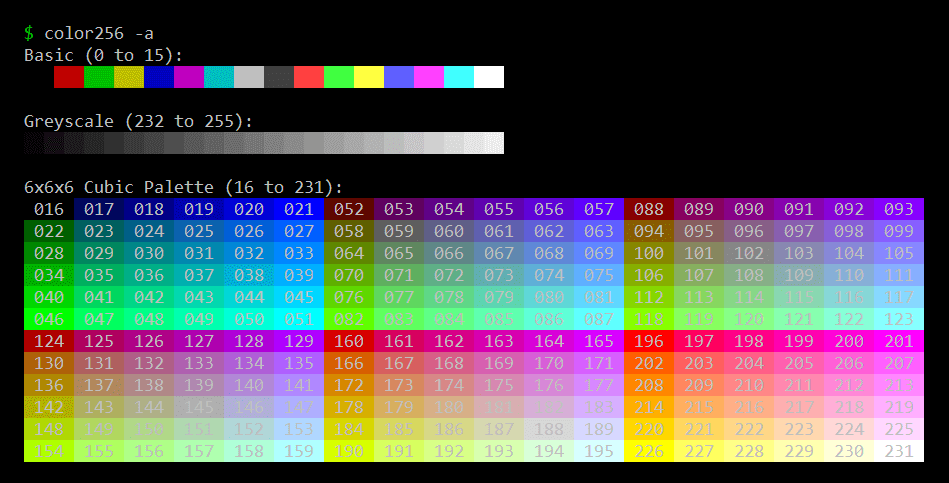Select the bright cyan Basic swatch
This screenshot has height=483, width=949.
coord(459,77)
